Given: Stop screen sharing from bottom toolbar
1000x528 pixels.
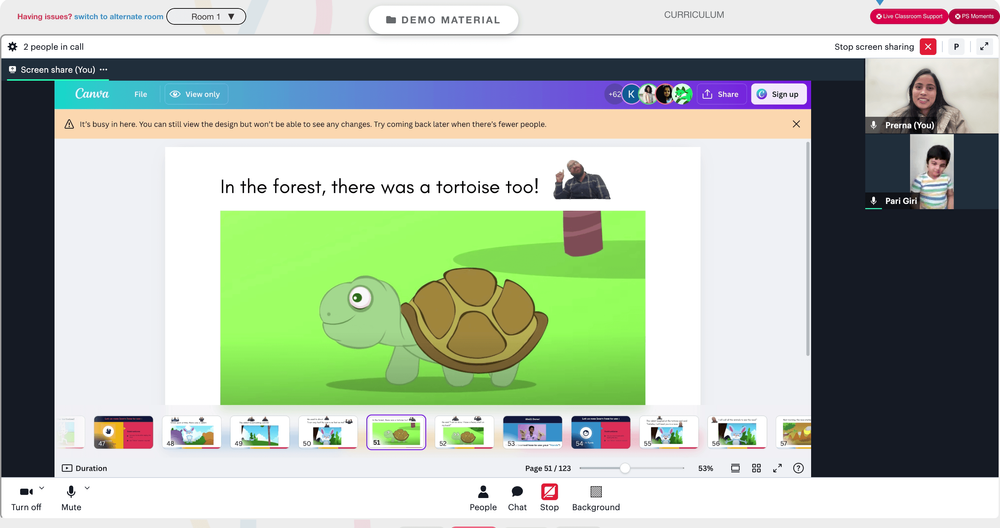Looking at the screenshot, I should pyautogui.click(x=549, y=498).
